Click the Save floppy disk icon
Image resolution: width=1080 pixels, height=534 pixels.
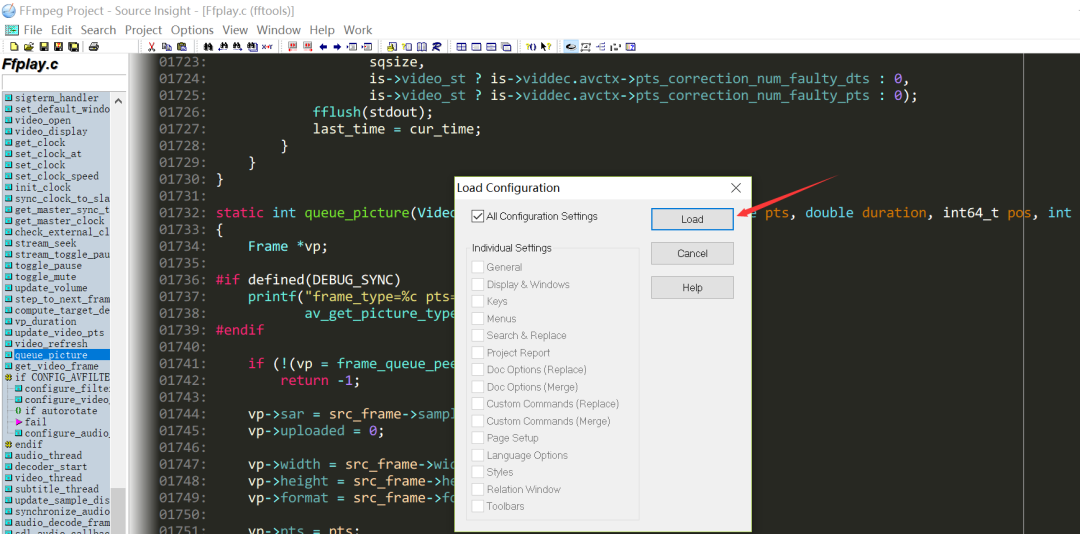43,47
